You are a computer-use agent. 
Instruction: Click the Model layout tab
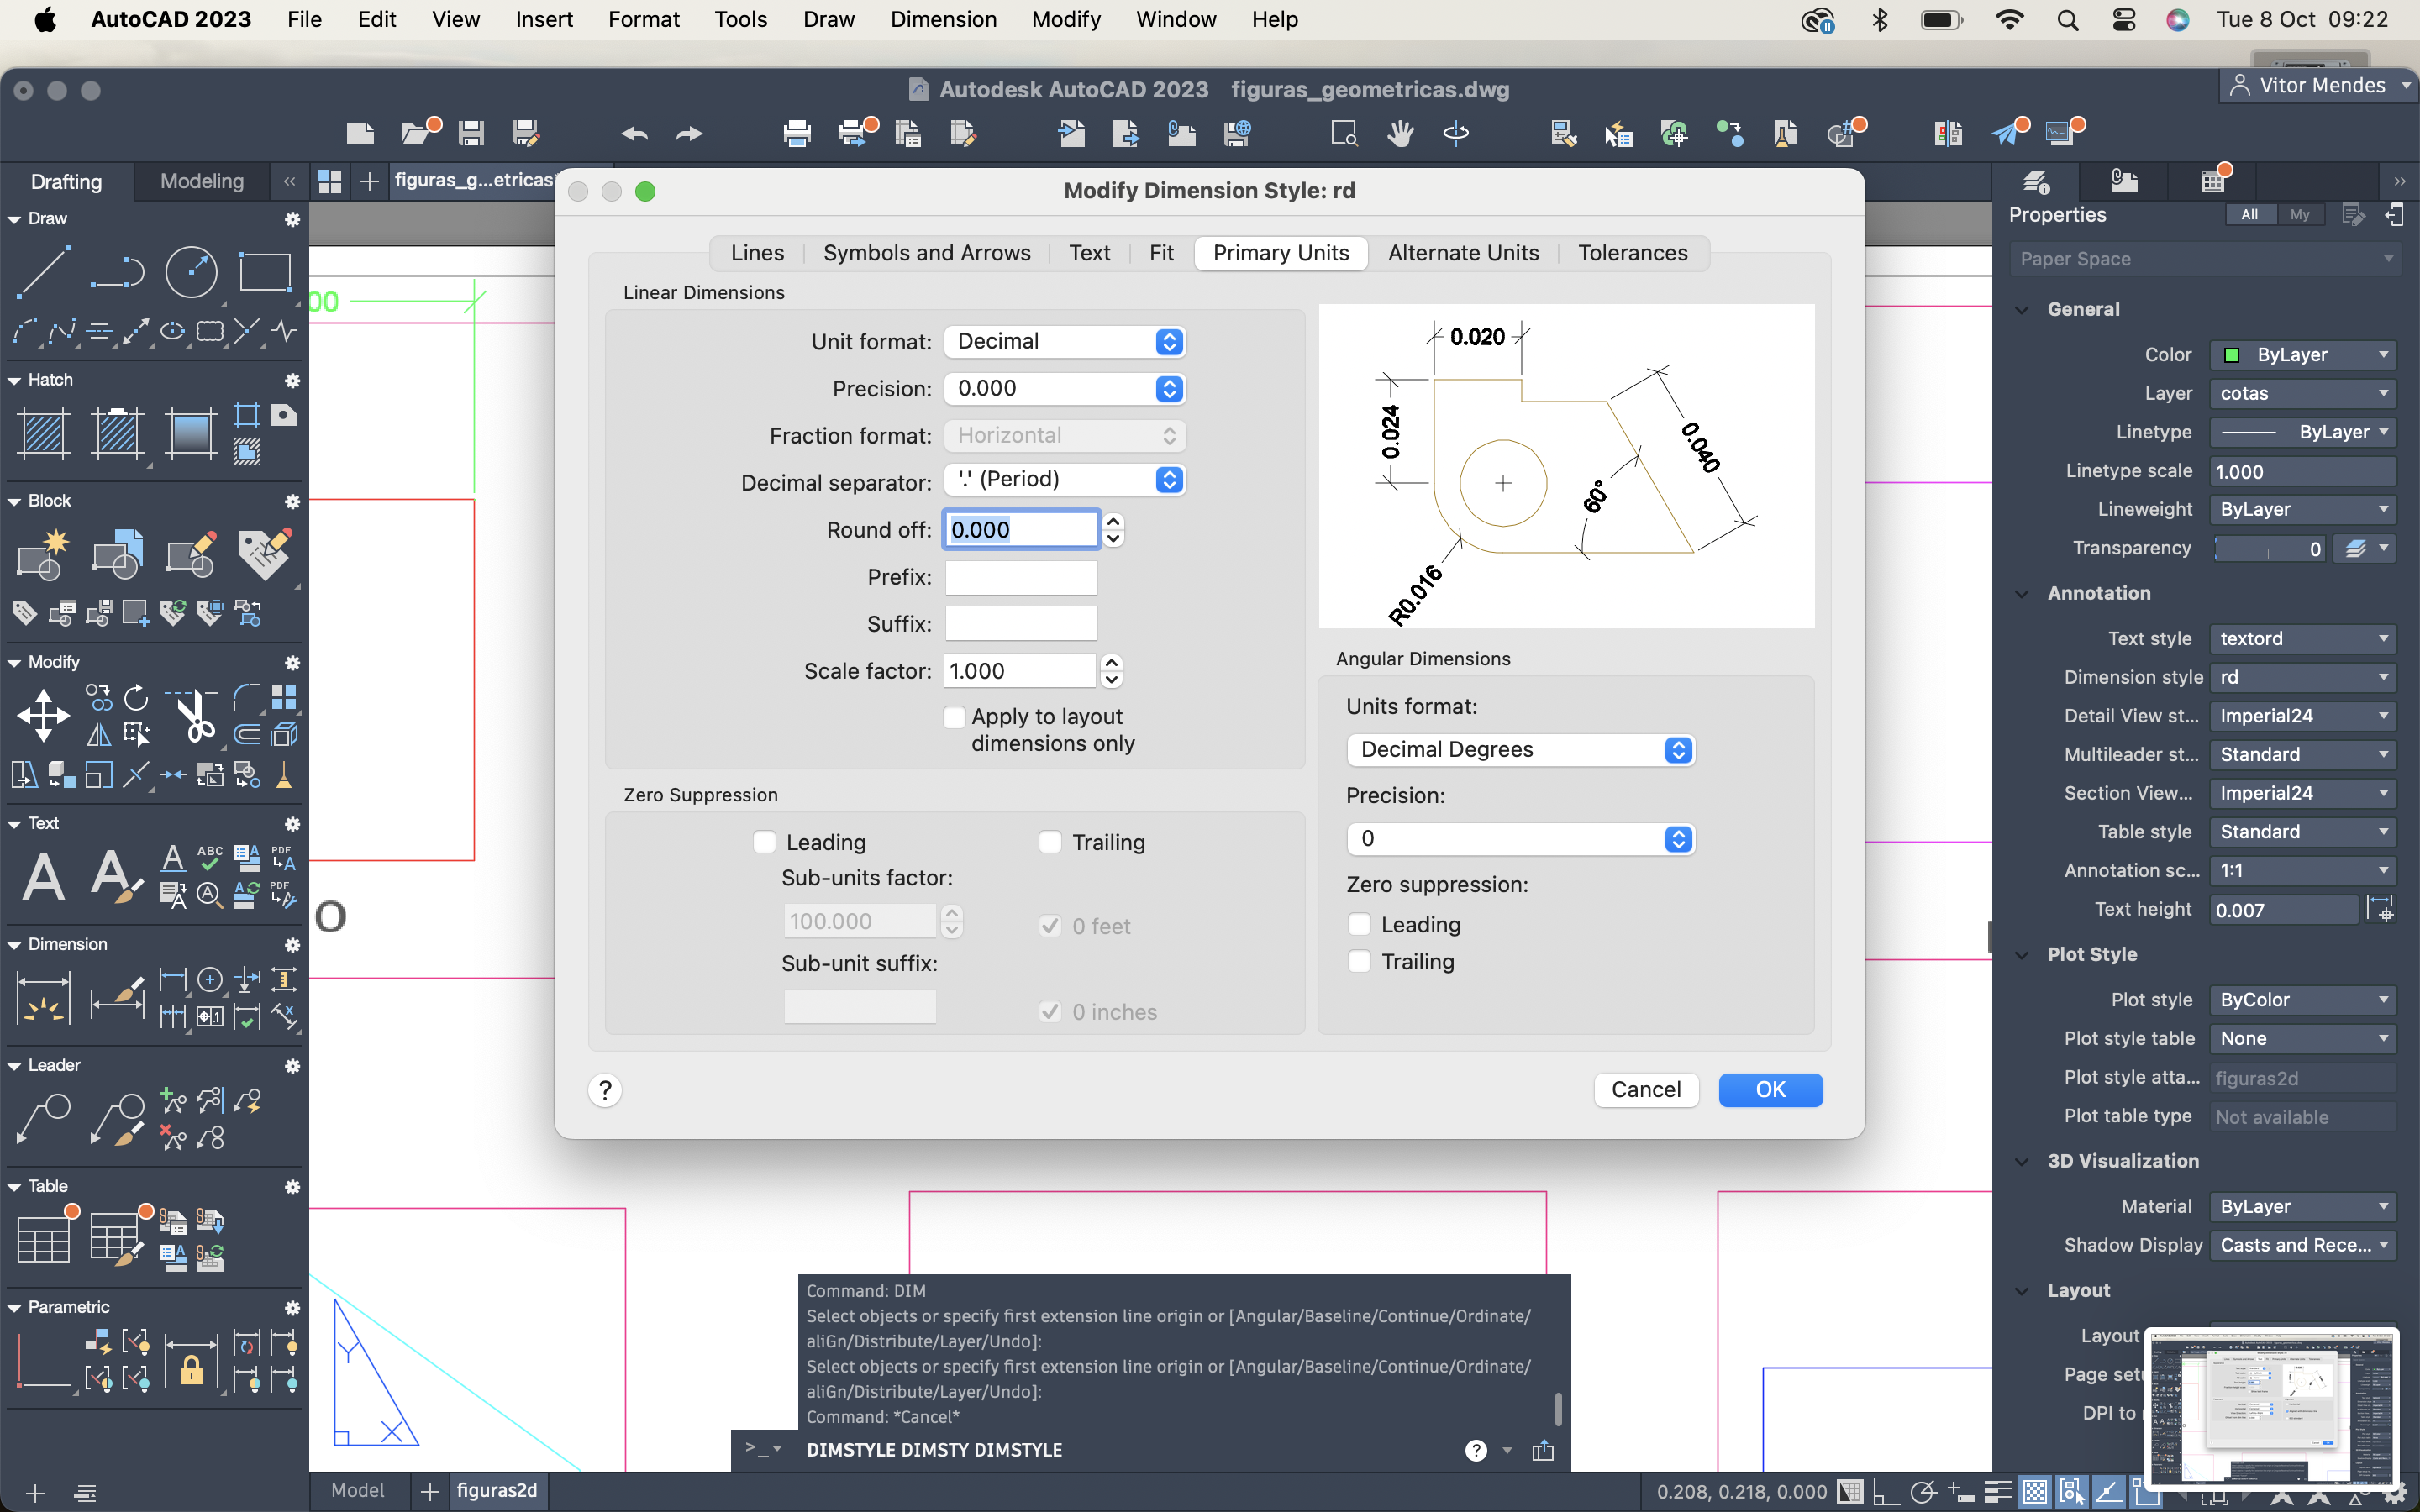click(x=357, y=1490)
